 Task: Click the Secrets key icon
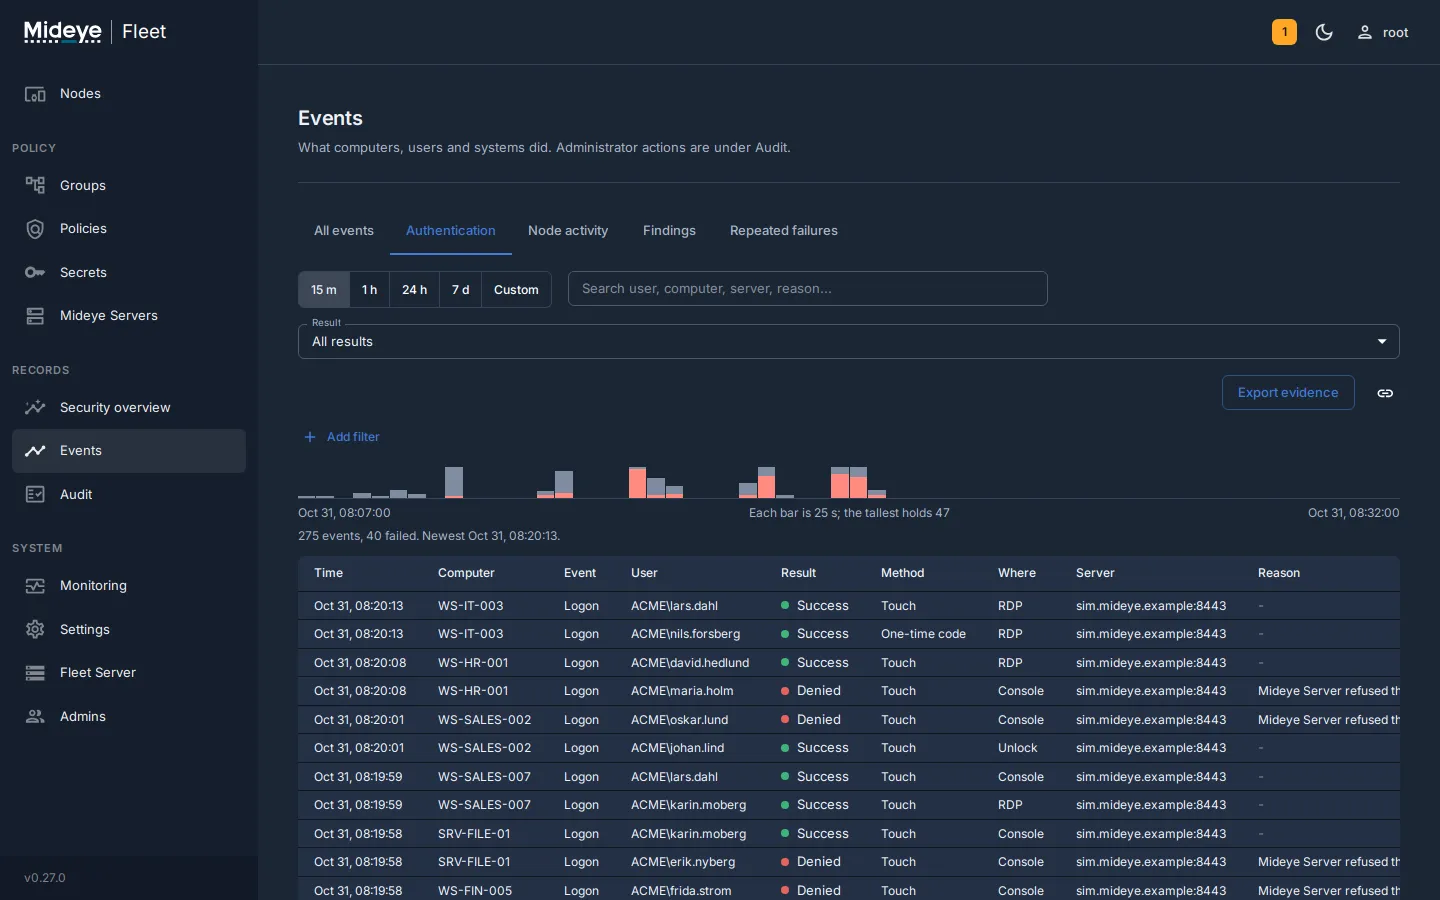[35, 273]
